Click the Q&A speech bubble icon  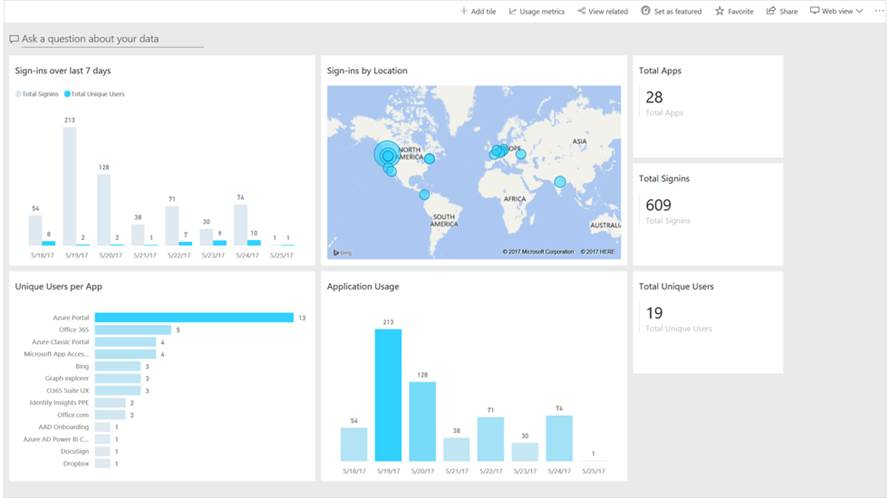(x=14, y=39)
